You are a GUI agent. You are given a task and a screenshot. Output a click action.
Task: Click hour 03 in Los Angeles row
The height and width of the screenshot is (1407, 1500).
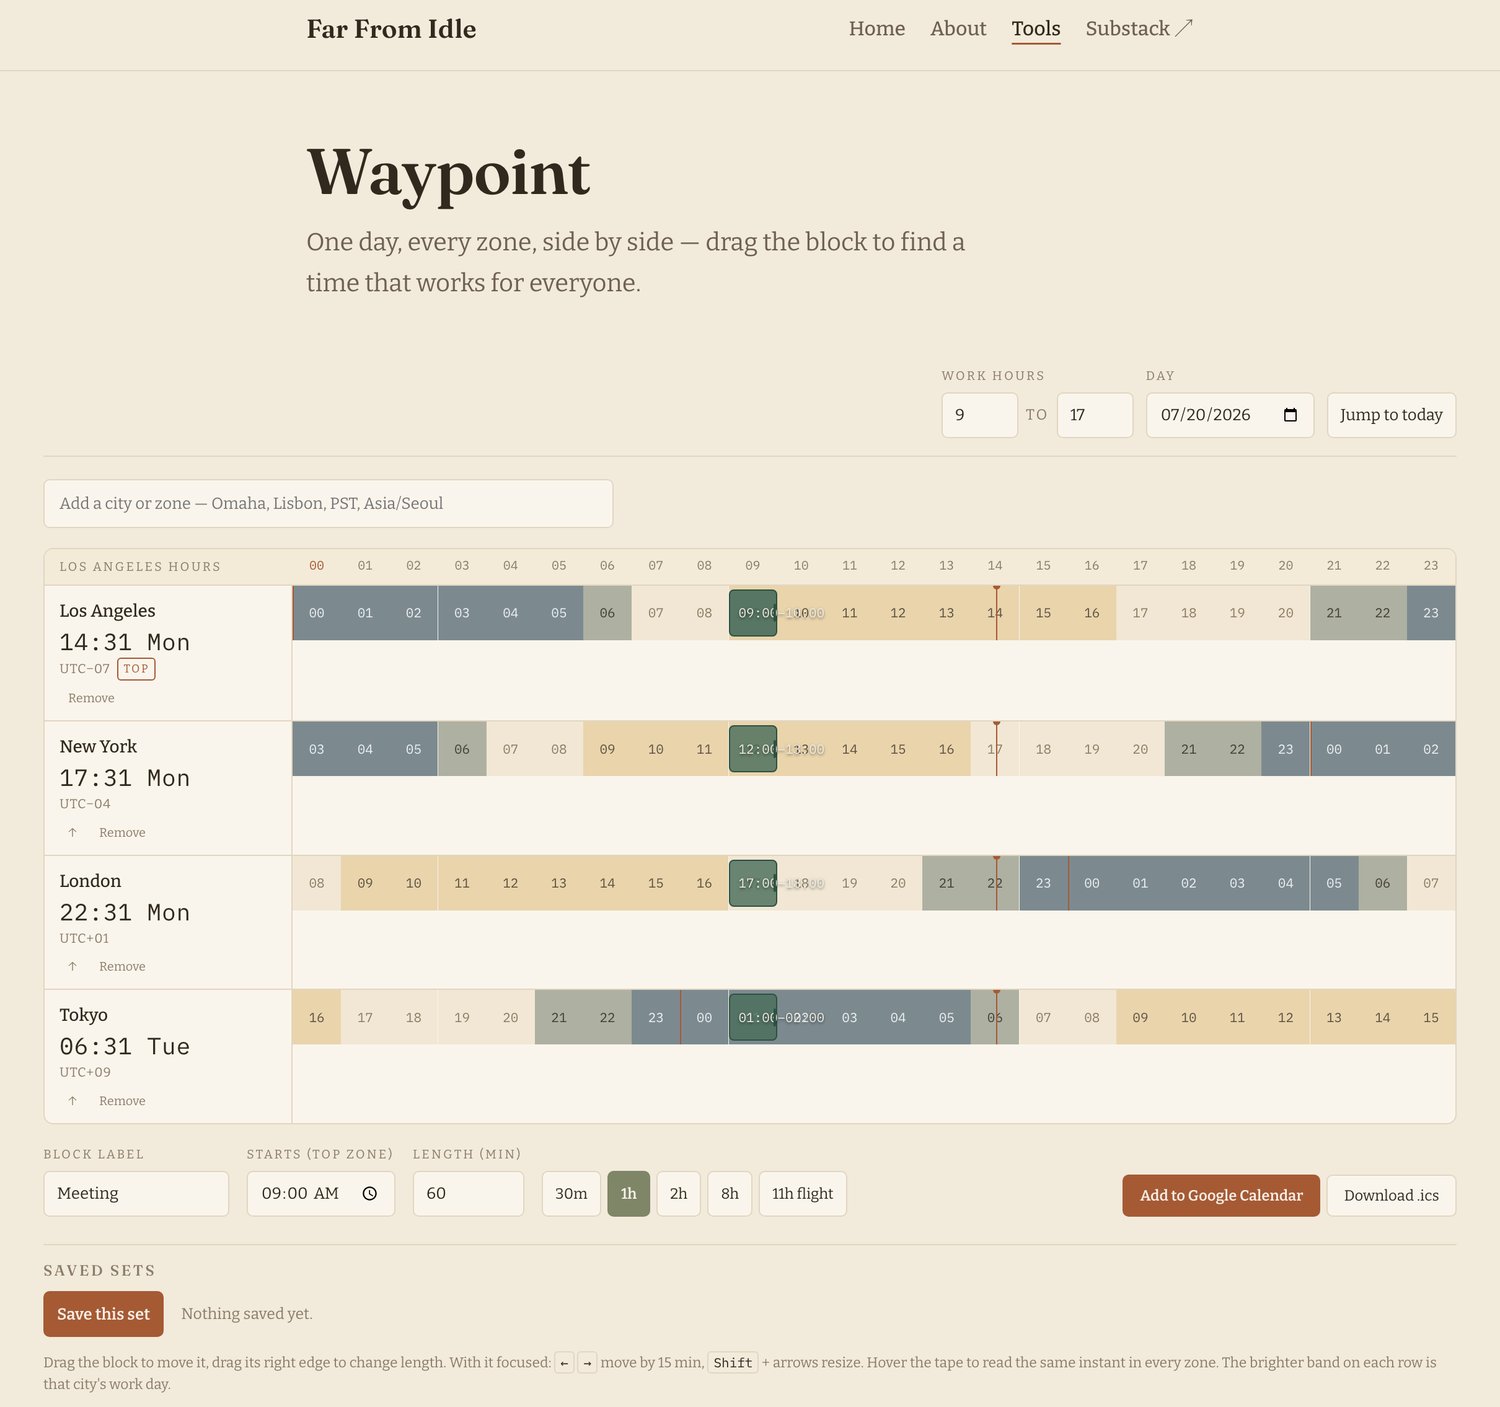(462, 613)
